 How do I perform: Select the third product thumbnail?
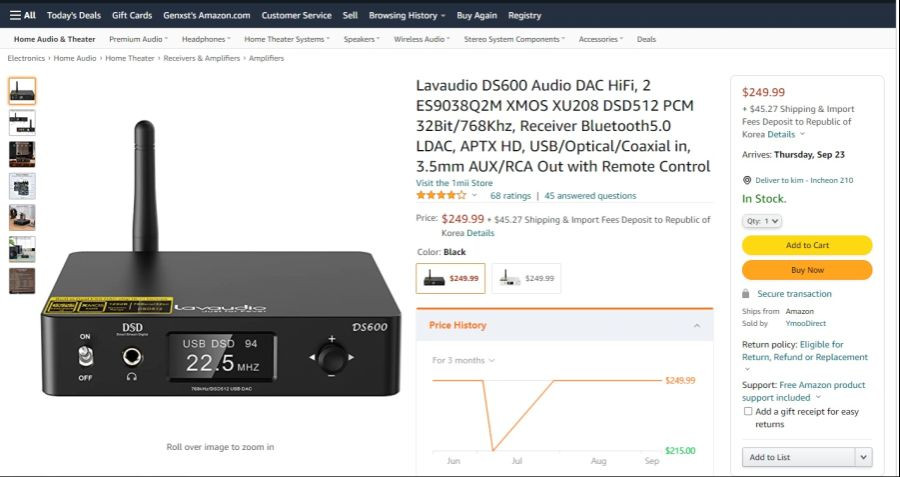[22, 154]
